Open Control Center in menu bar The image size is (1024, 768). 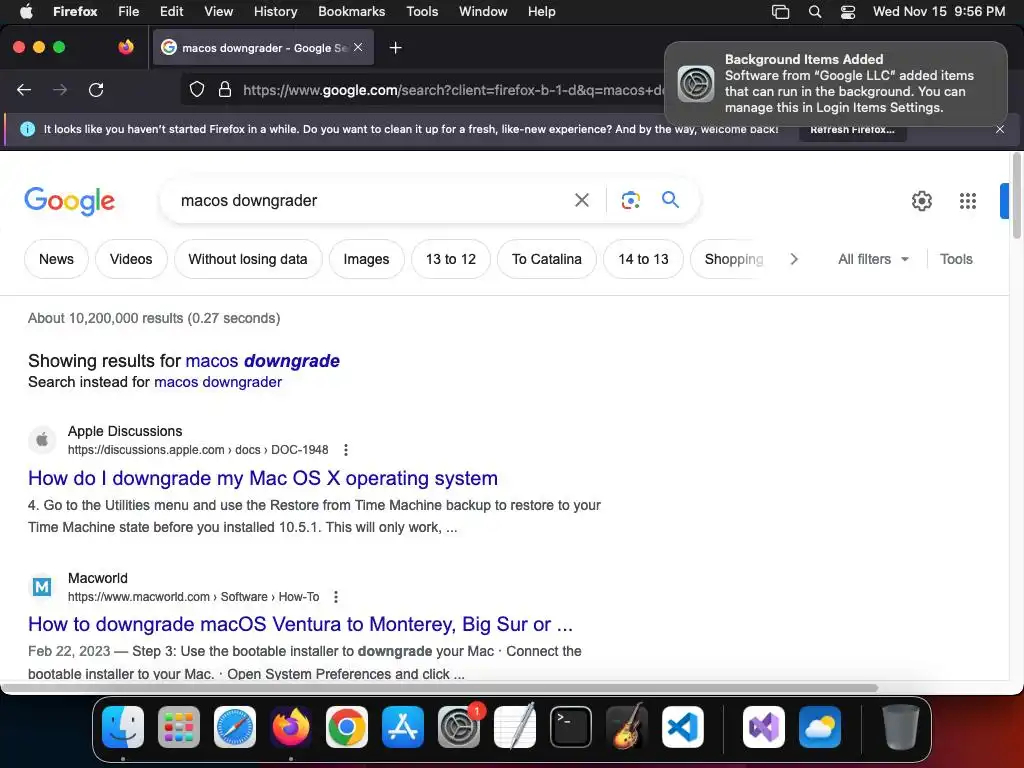[848, 11]
